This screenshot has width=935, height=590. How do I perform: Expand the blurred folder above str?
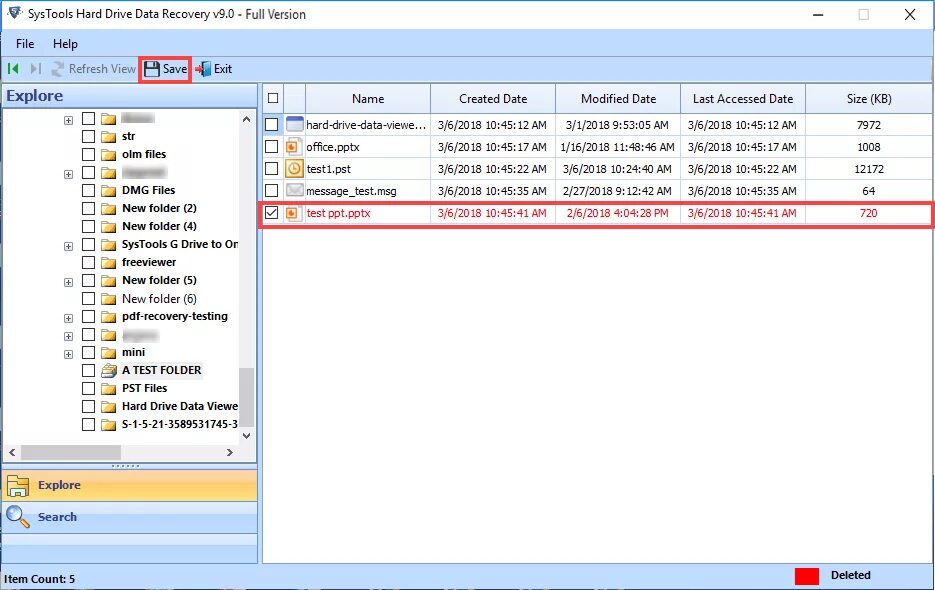(x=69, y=120)
